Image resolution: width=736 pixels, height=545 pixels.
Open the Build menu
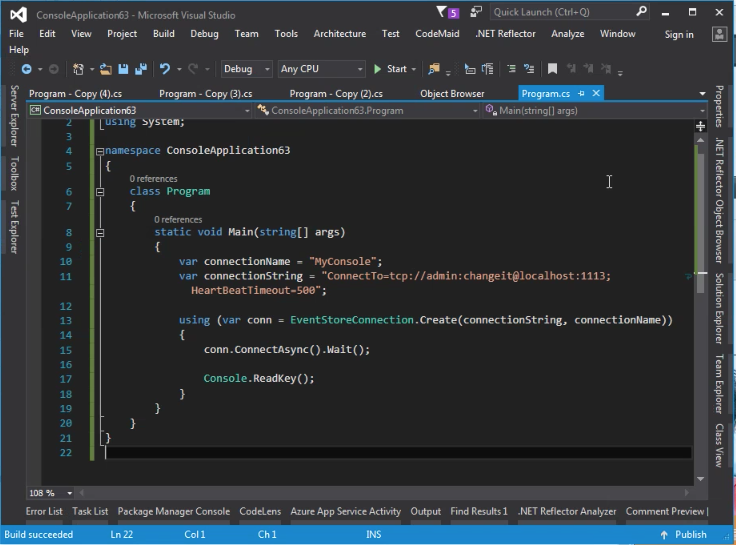pyautogui.click(x=164, y=34)
